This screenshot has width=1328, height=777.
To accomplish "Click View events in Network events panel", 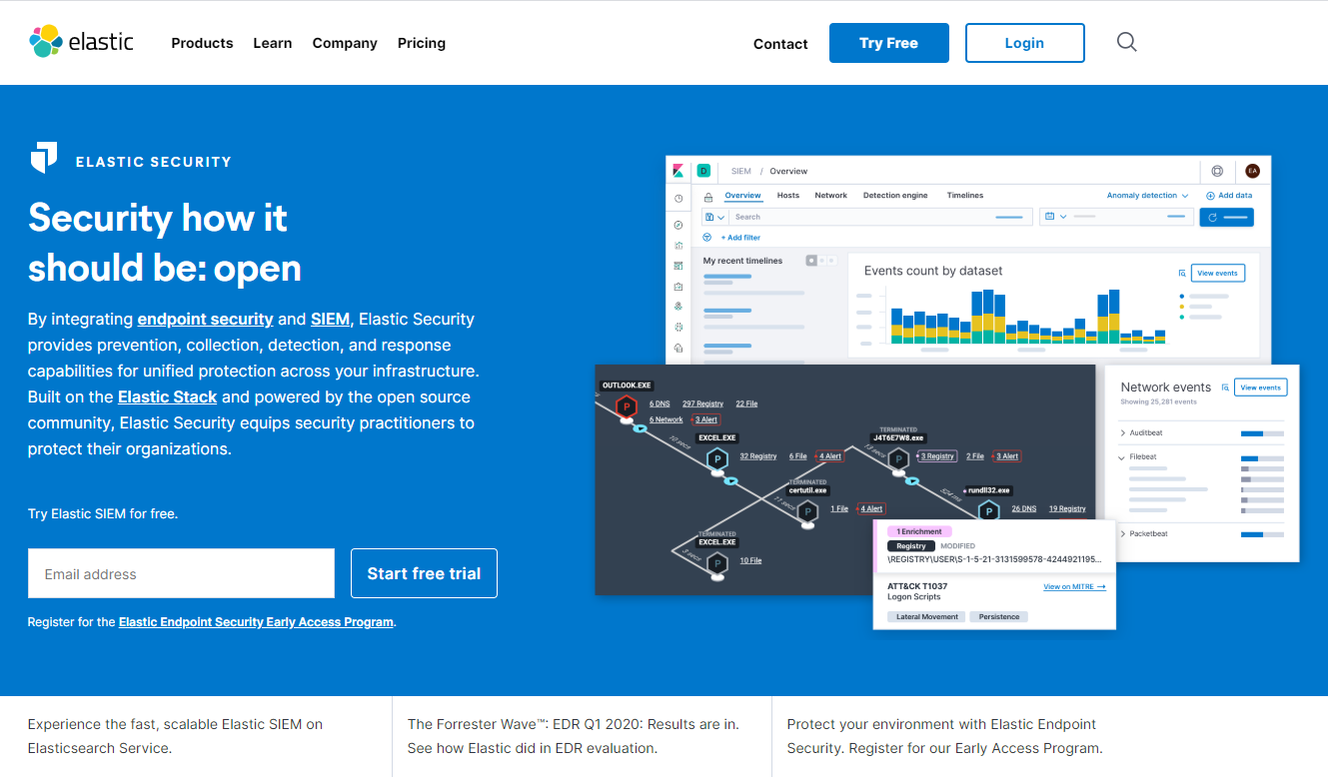I will pyautogui.click(x=1261, y=387).
